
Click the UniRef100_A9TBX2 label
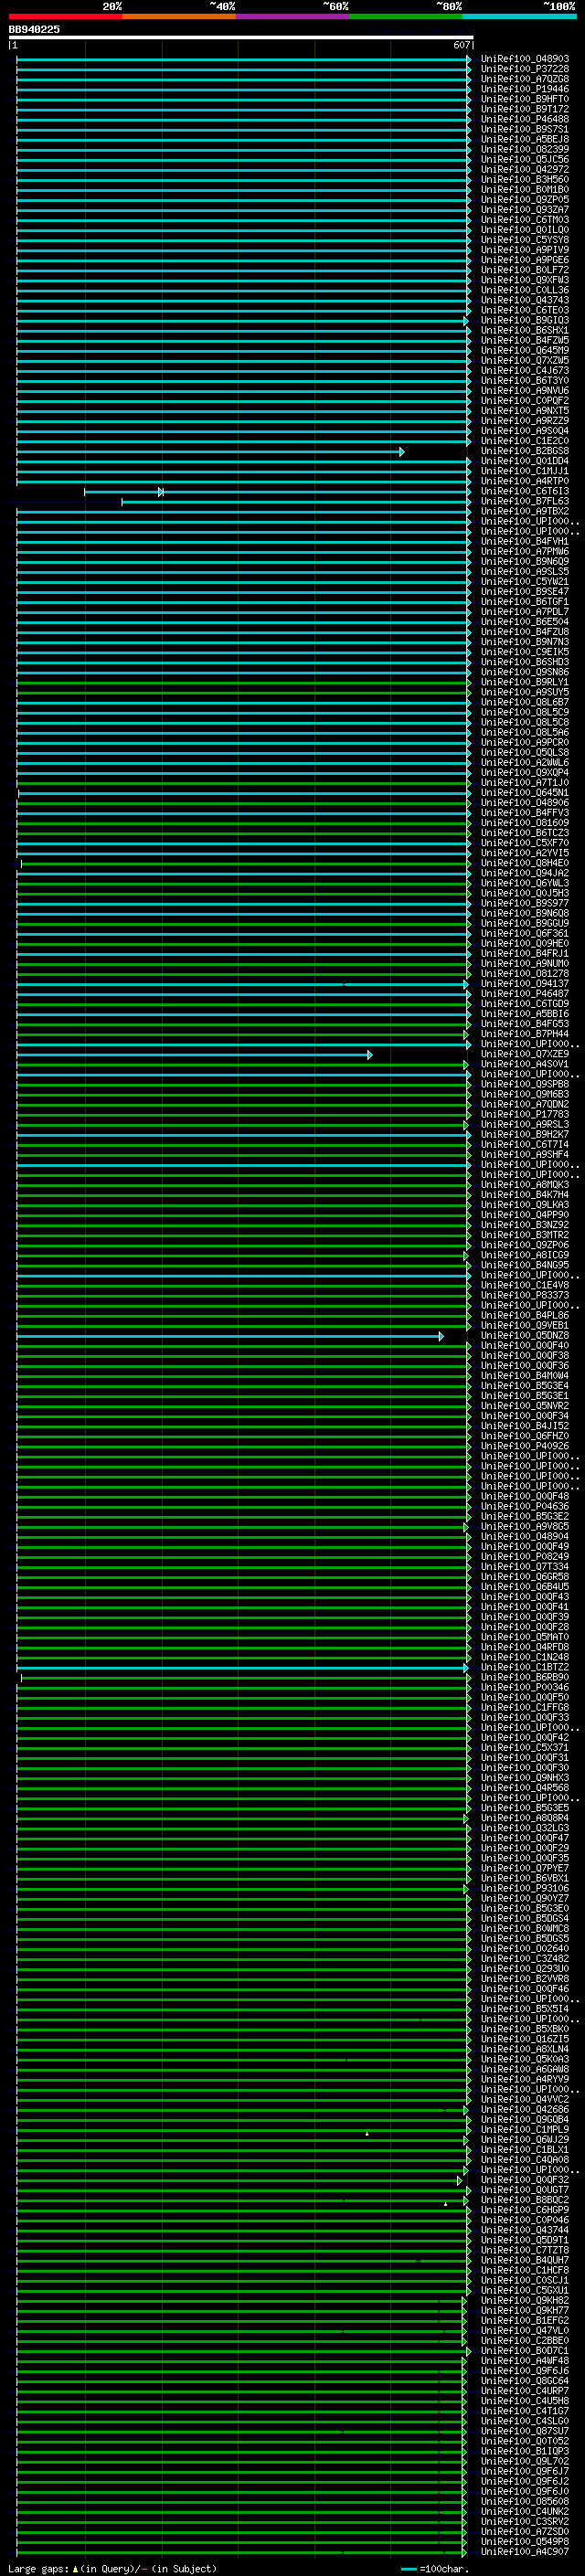525,511
